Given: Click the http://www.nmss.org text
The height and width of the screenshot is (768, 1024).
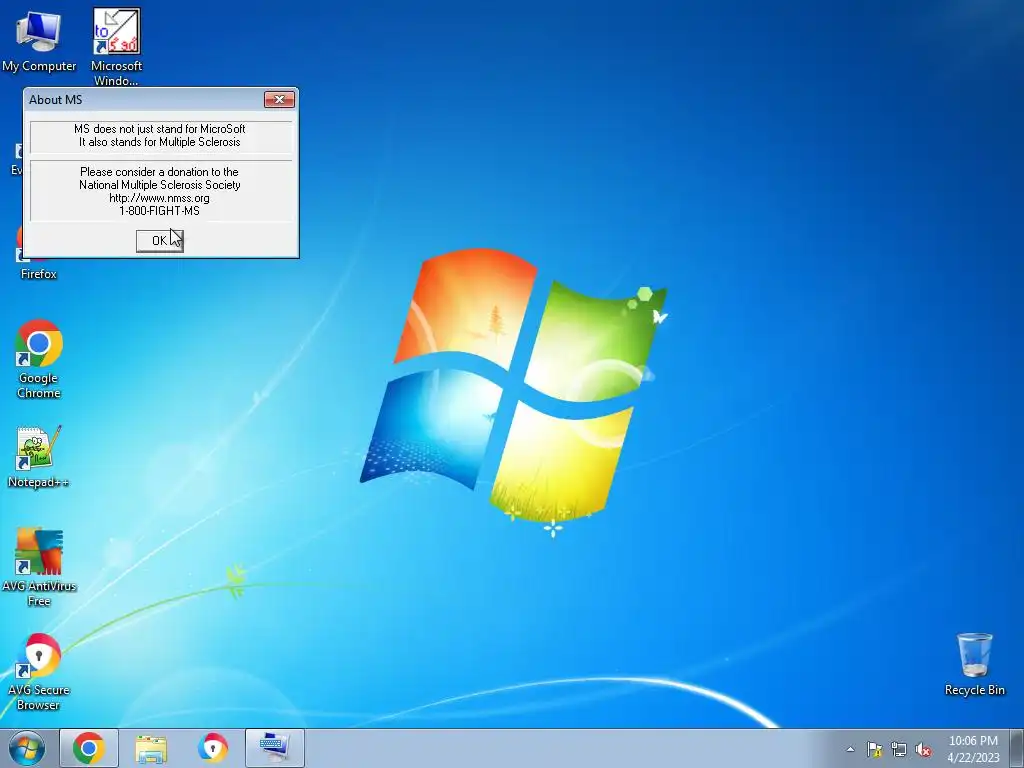Looking at the screenshot, I should click(x=159, y=198).
